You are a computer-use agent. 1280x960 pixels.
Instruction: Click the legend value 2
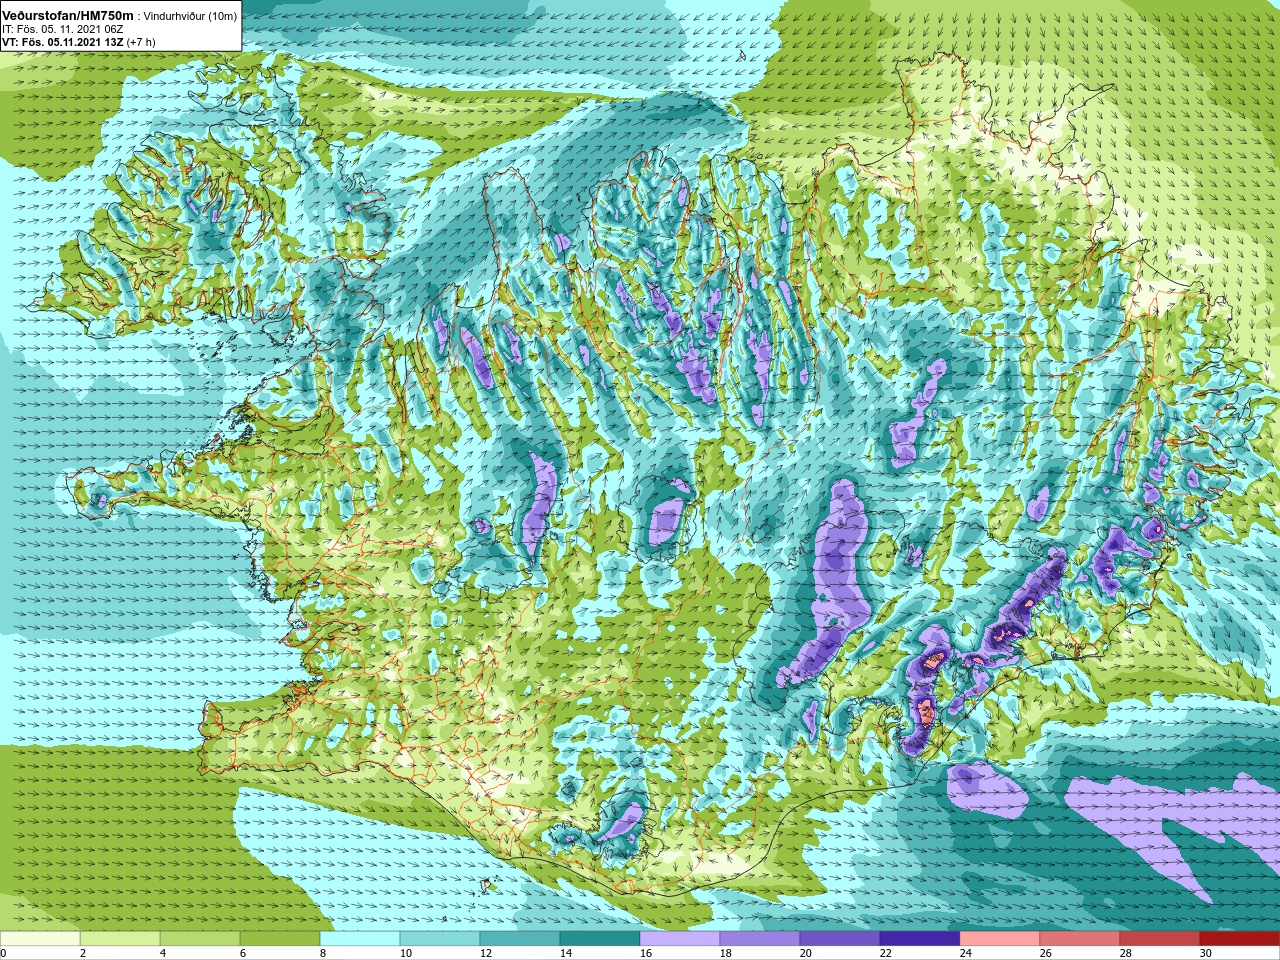pyautogui.click(x=83, y=953)
